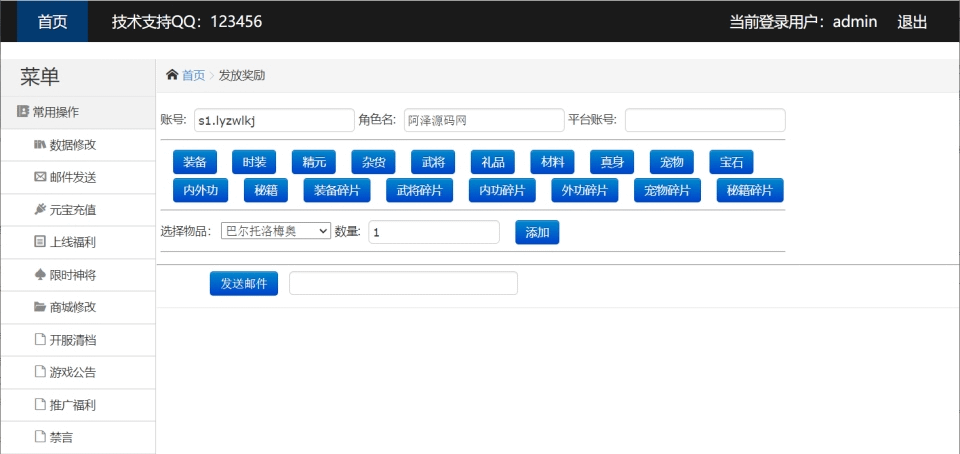Select 首页 tab in top navigation bar

[x=52, y=21]
